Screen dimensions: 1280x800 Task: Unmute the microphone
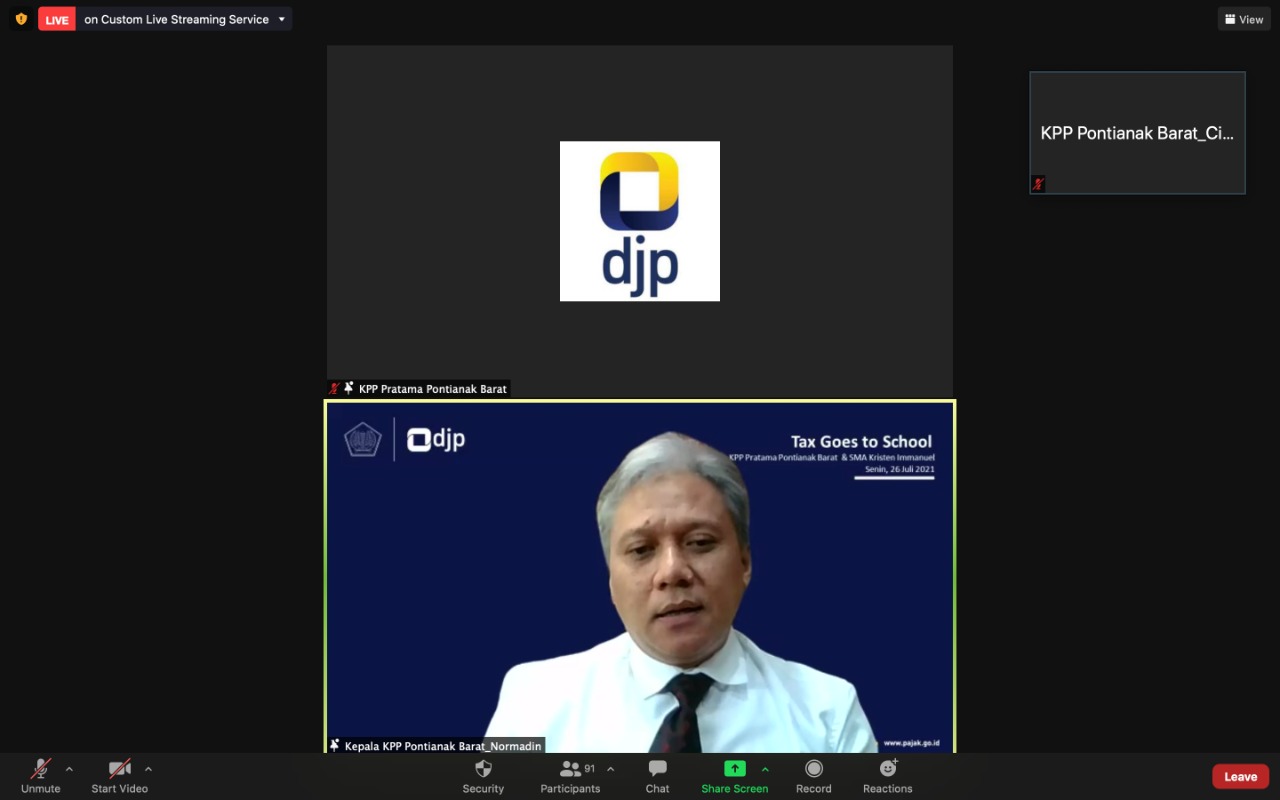click(x=41, y=769)
